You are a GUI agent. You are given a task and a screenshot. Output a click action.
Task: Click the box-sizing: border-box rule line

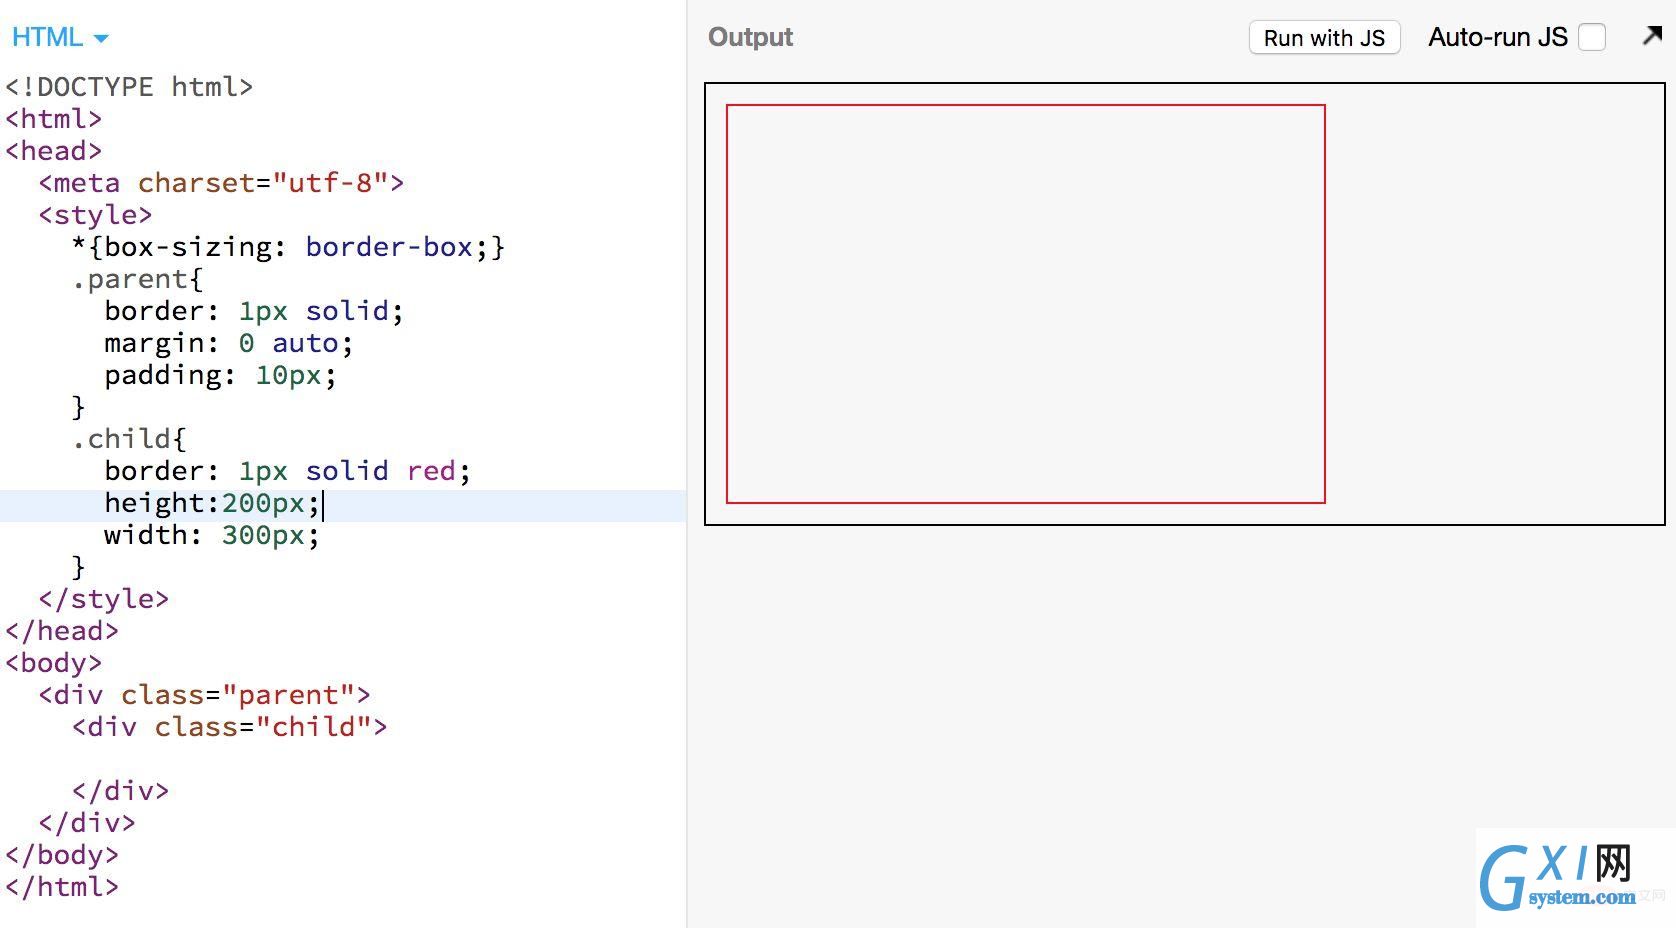(288, 247)
